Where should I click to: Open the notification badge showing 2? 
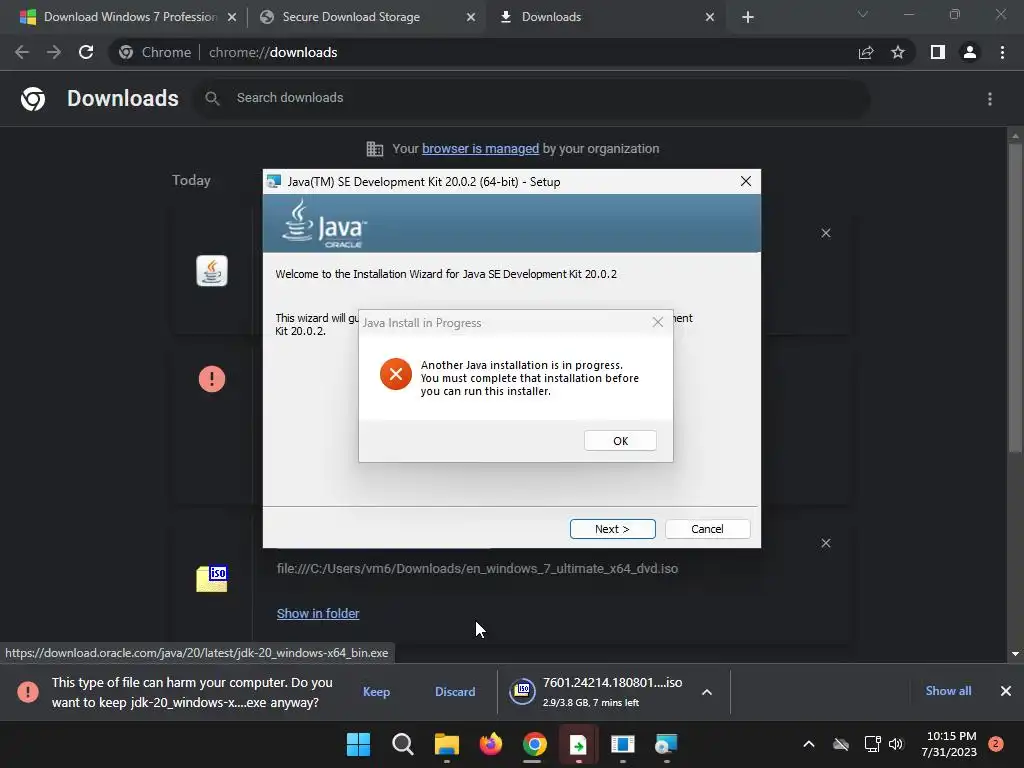(996, 744)
